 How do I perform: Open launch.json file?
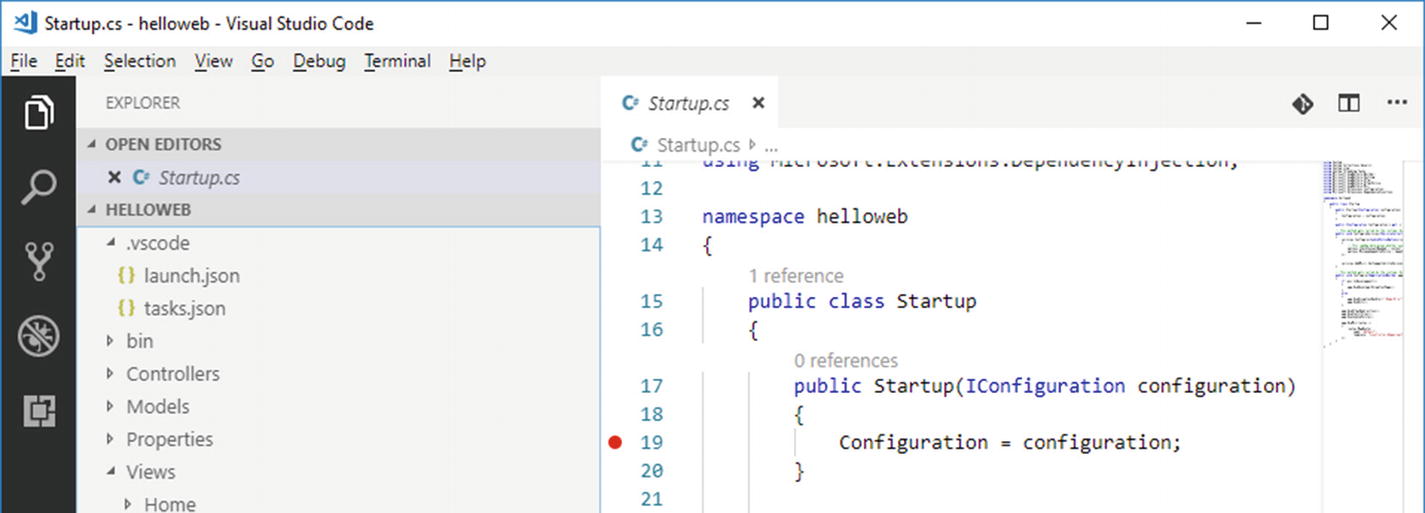191,276
